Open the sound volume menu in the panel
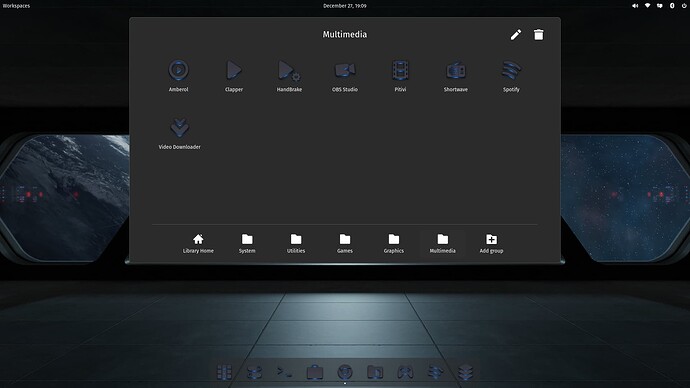690x388 pixels. pos(635,6)
